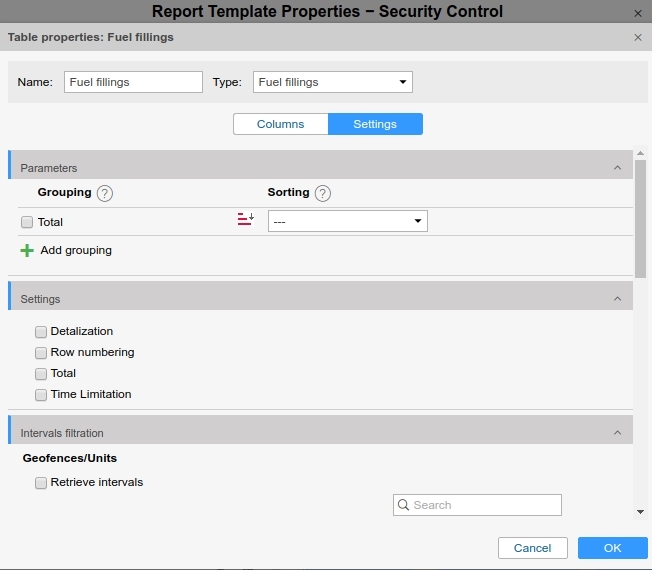Click the green plus Add grouping icon
Screen dimensions: 652x570
[x=27, y=250]
